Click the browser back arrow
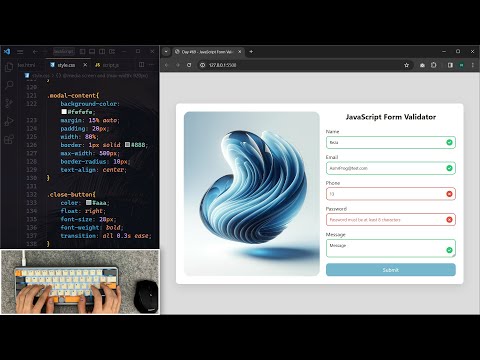This screenshot has height=360, width=480. [167, 65]
